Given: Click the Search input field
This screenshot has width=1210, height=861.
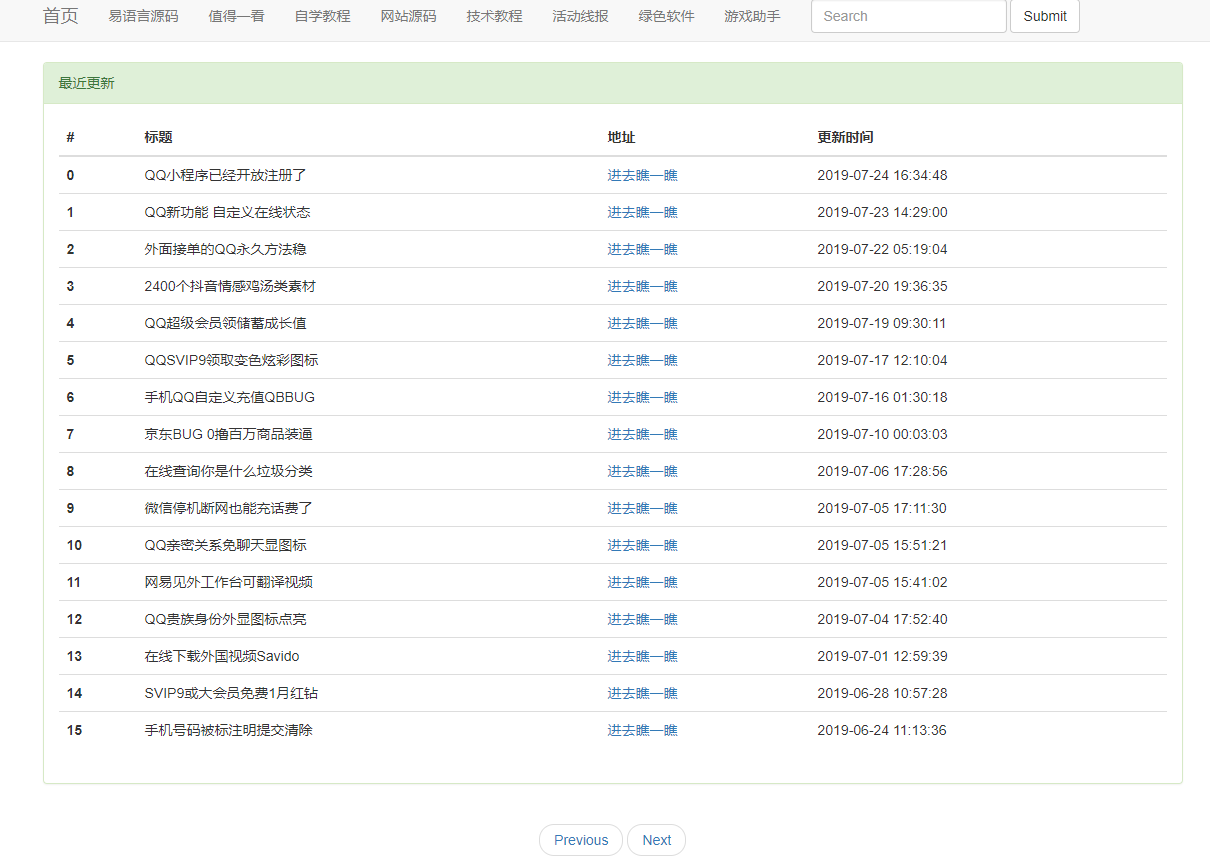Looking at the screenshot, I should [x=908, y=16].
